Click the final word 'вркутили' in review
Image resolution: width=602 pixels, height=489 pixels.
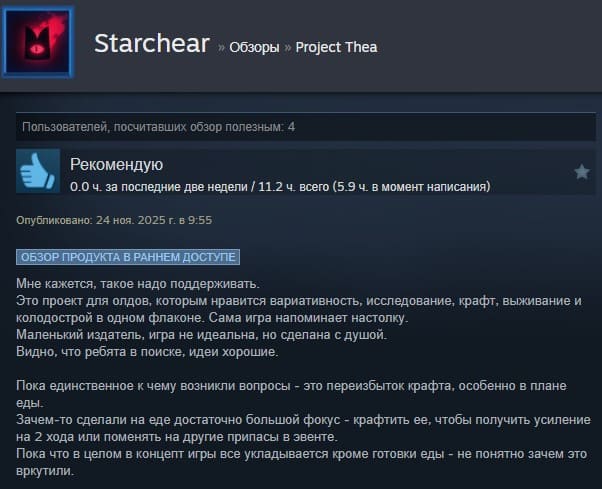(x=43, y=471)
